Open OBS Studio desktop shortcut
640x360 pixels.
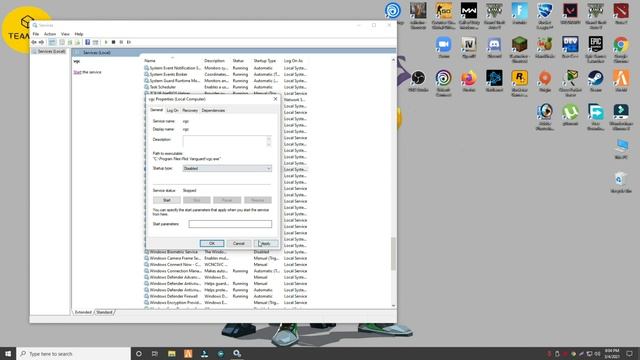[x=418, y=81]
